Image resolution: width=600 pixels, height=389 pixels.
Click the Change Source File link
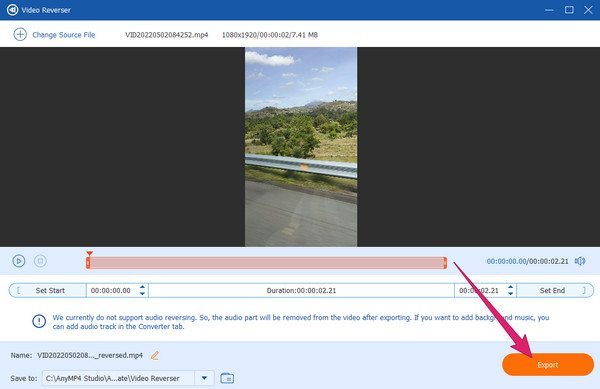coord(64,35)
